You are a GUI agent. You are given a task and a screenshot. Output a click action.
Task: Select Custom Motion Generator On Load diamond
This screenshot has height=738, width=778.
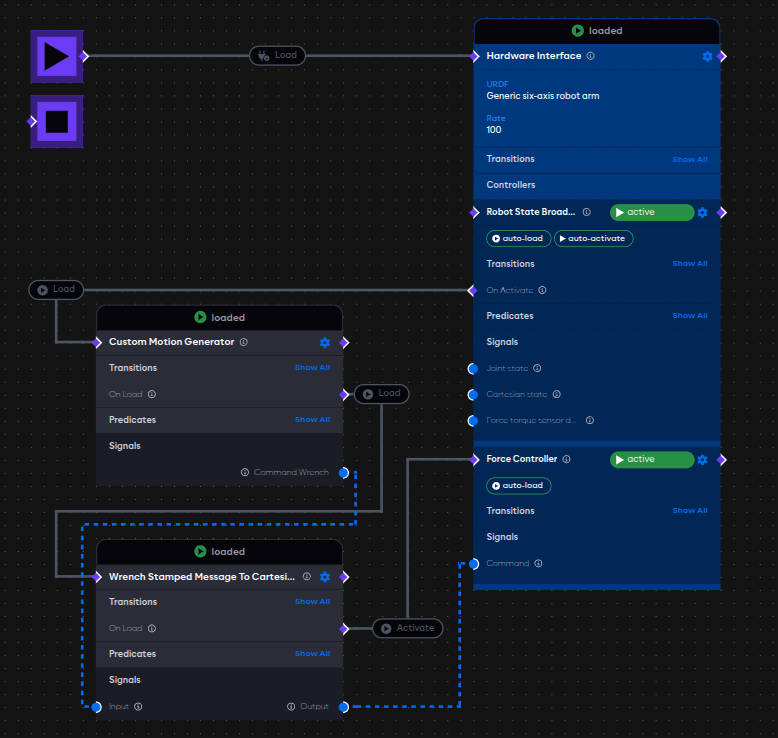(x=344, y=395)
